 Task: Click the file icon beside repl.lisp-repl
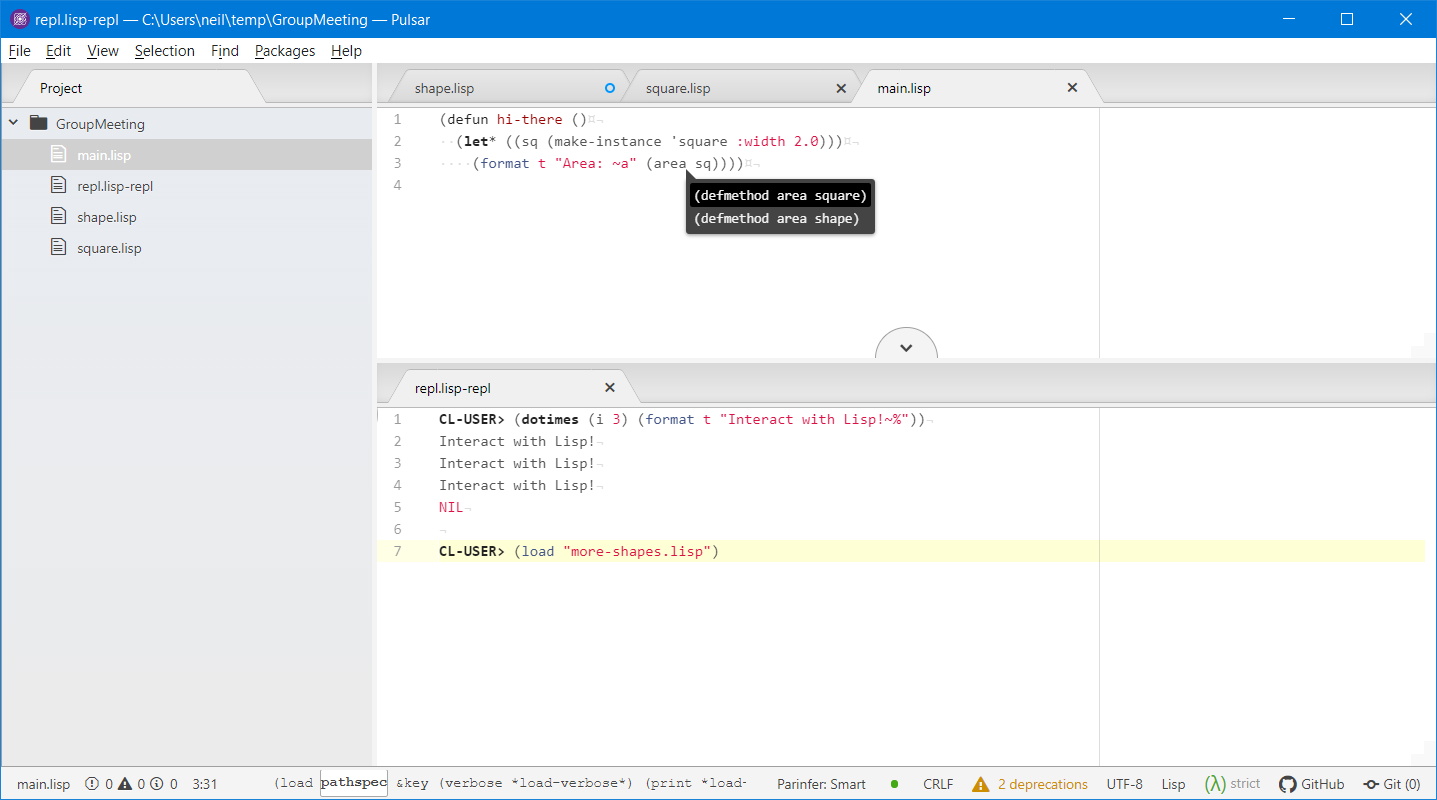pos(58,186)
